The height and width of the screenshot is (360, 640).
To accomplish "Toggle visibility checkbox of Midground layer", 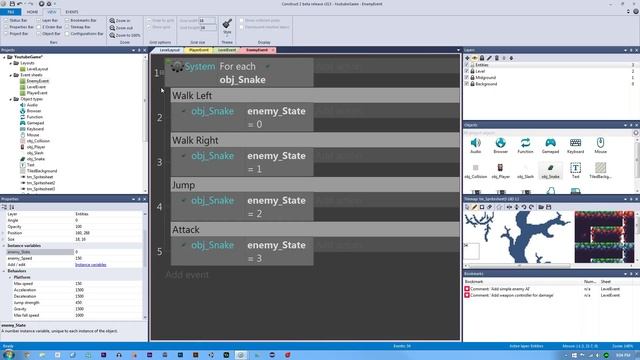I will [x=467, y=78].
